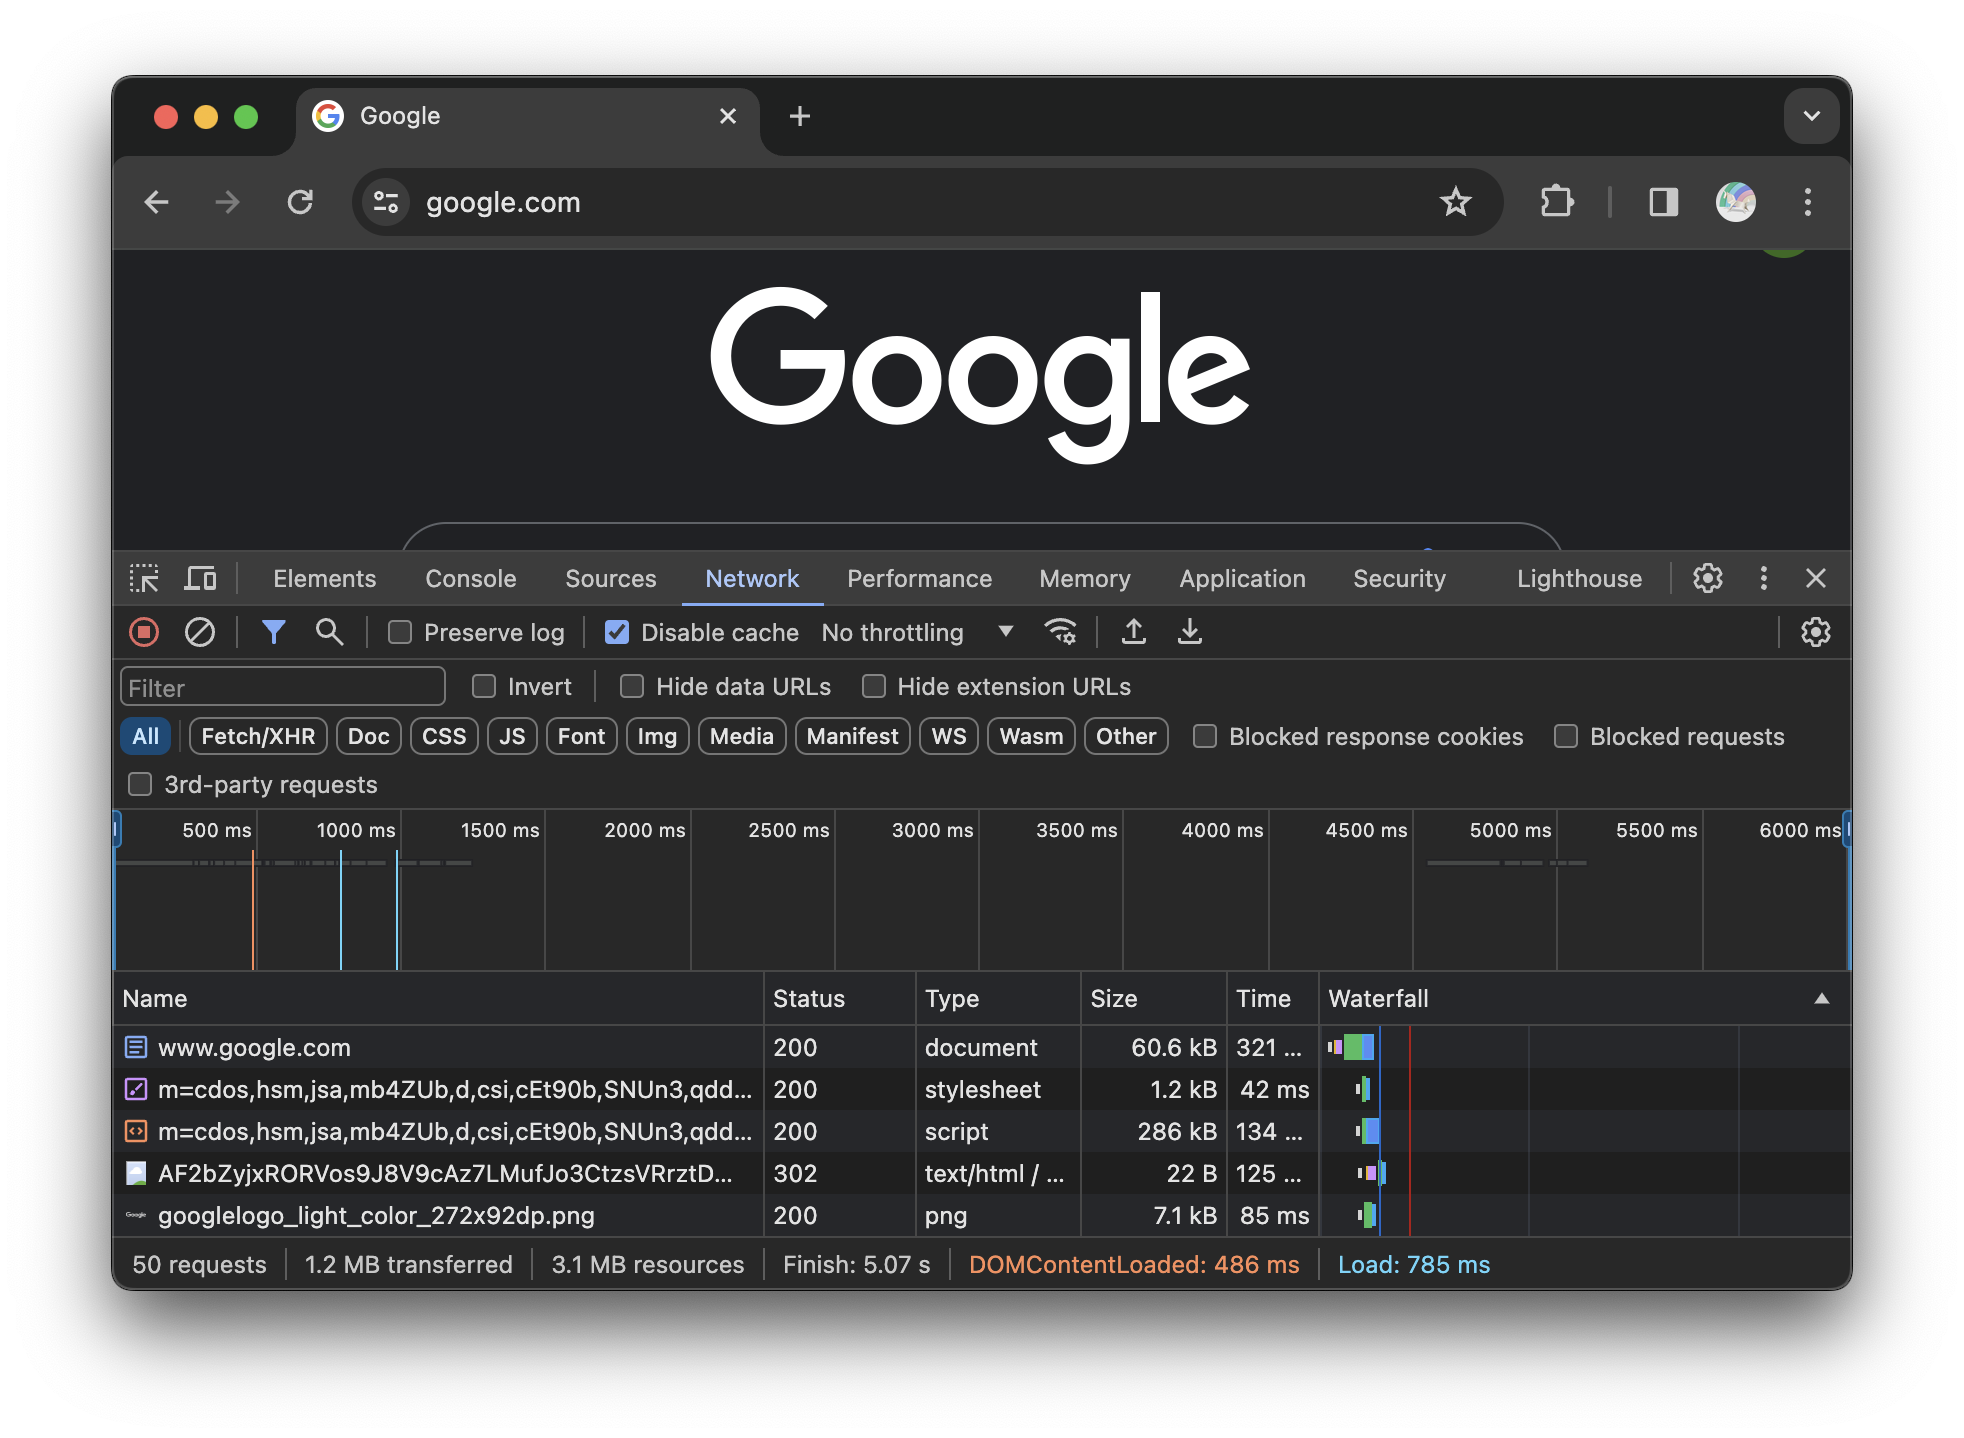
Task: Switch to the Console tab
Action: pos(470,578)
